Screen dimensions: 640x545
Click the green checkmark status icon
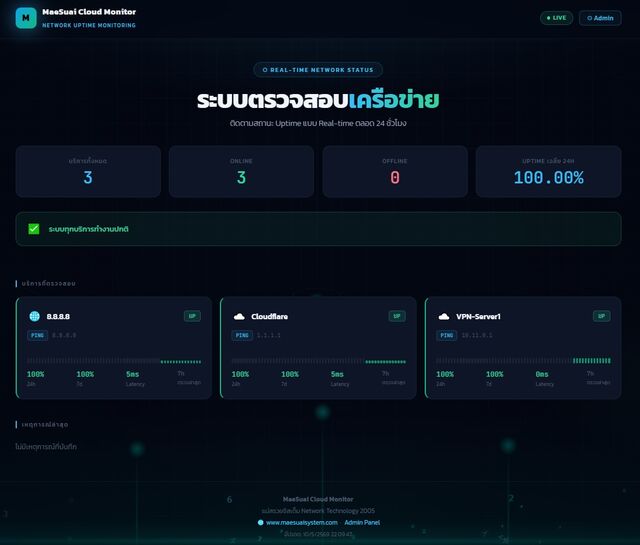34,229
